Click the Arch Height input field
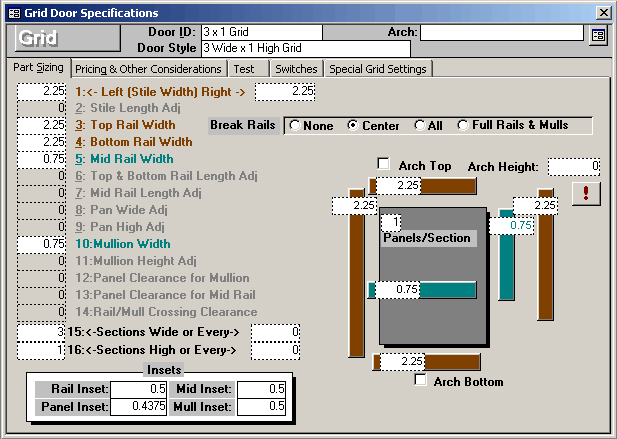Viewport: 617px width, 439px height. click(x=573, y=166)
